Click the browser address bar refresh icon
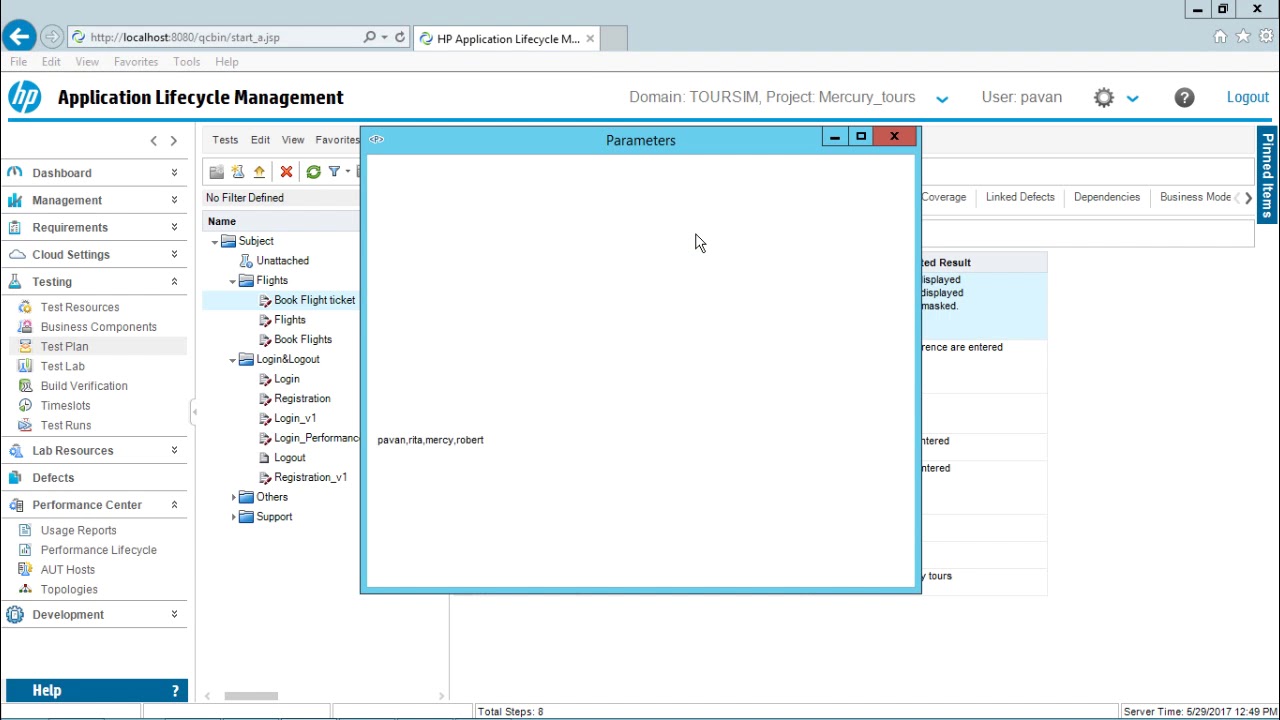The width and height of the screenshot is (1280, 720). coord(400,37)
